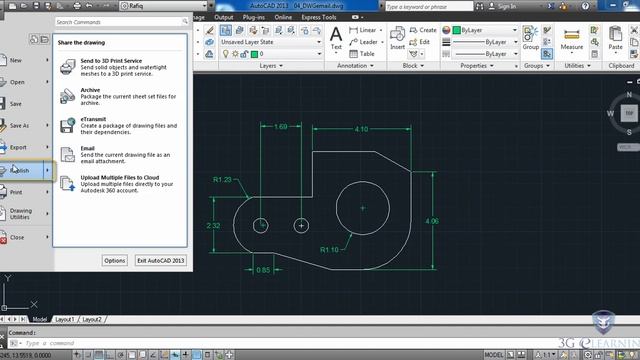Select Save As in the application menu

point(25,126)
